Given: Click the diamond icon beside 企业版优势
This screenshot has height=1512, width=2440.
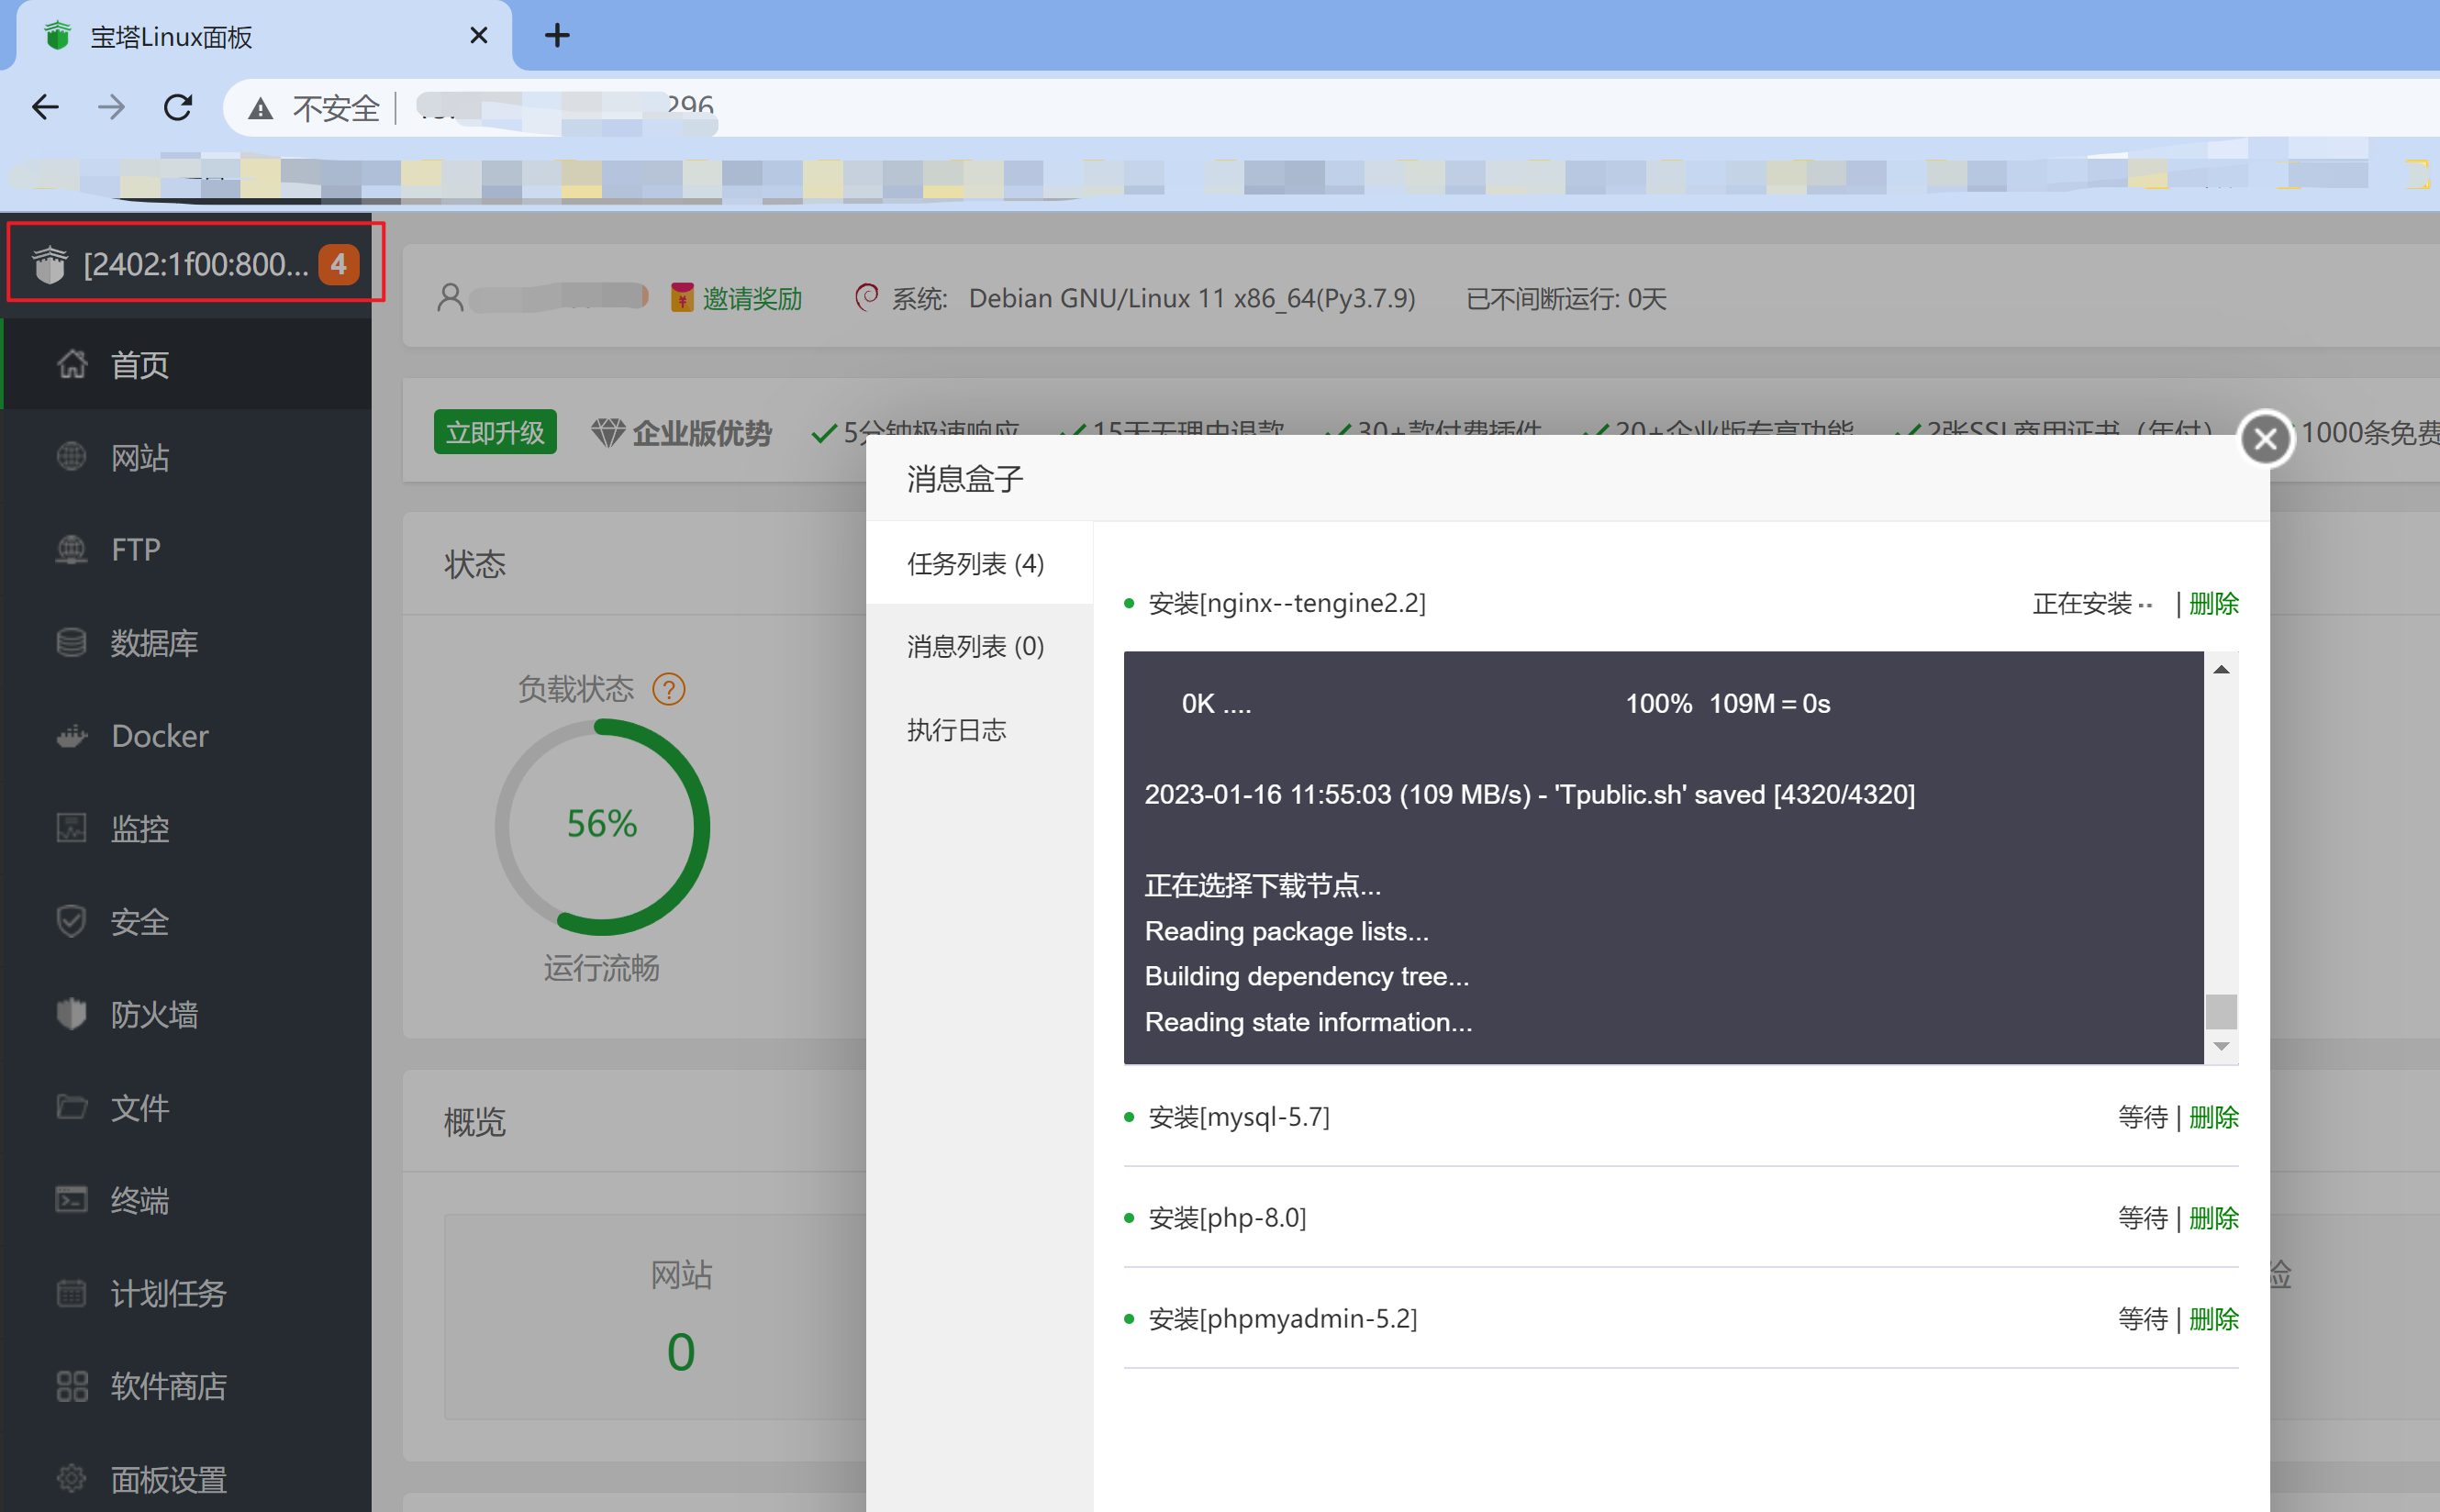Looking at the screenshot, I should [607, 433].
